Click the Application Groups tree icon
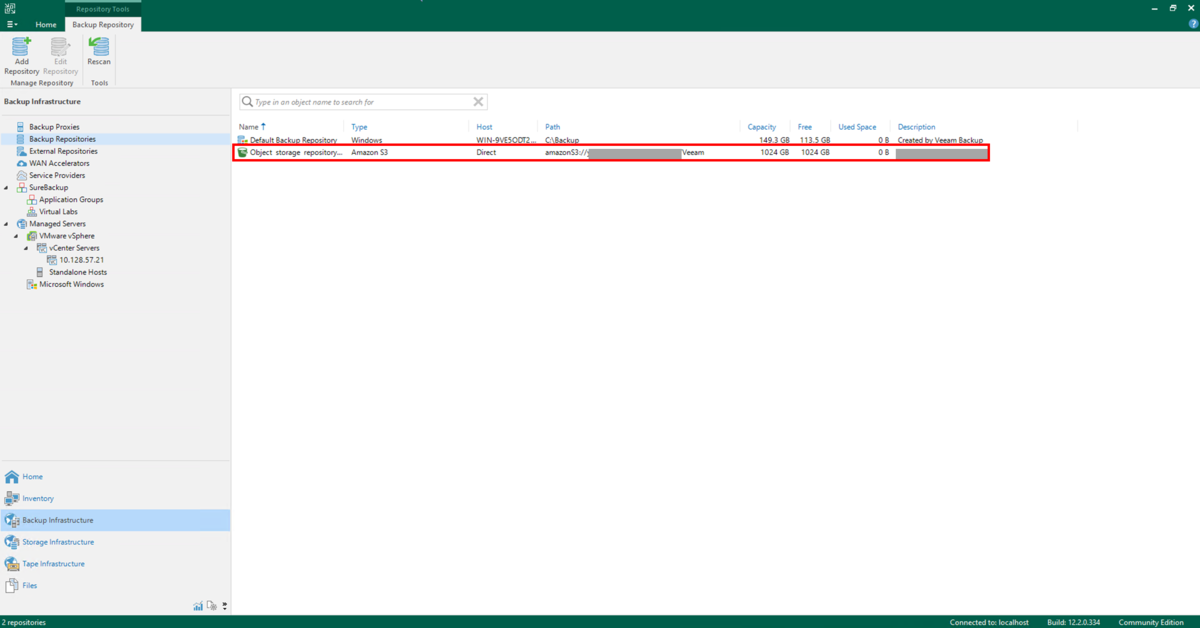The height and width of the screenshot is (628, 1200). [x=32, y=200]
